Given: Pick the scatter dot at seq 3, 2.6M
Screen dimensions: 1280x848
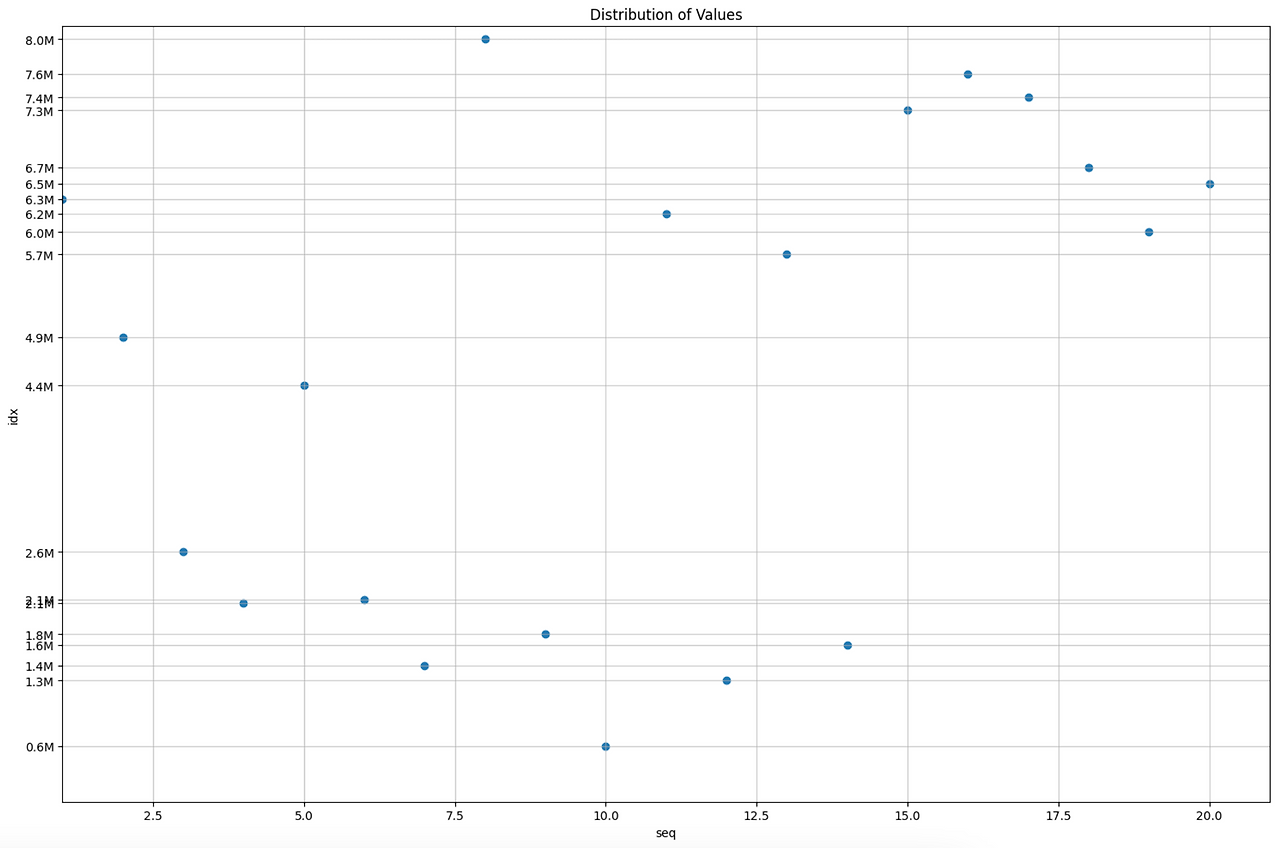Looking at the screenshot, I should 183,552.
